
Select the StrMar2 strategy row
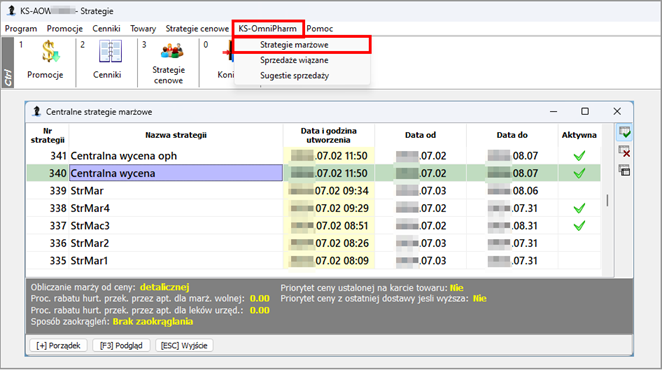click(x=314, y=243)
